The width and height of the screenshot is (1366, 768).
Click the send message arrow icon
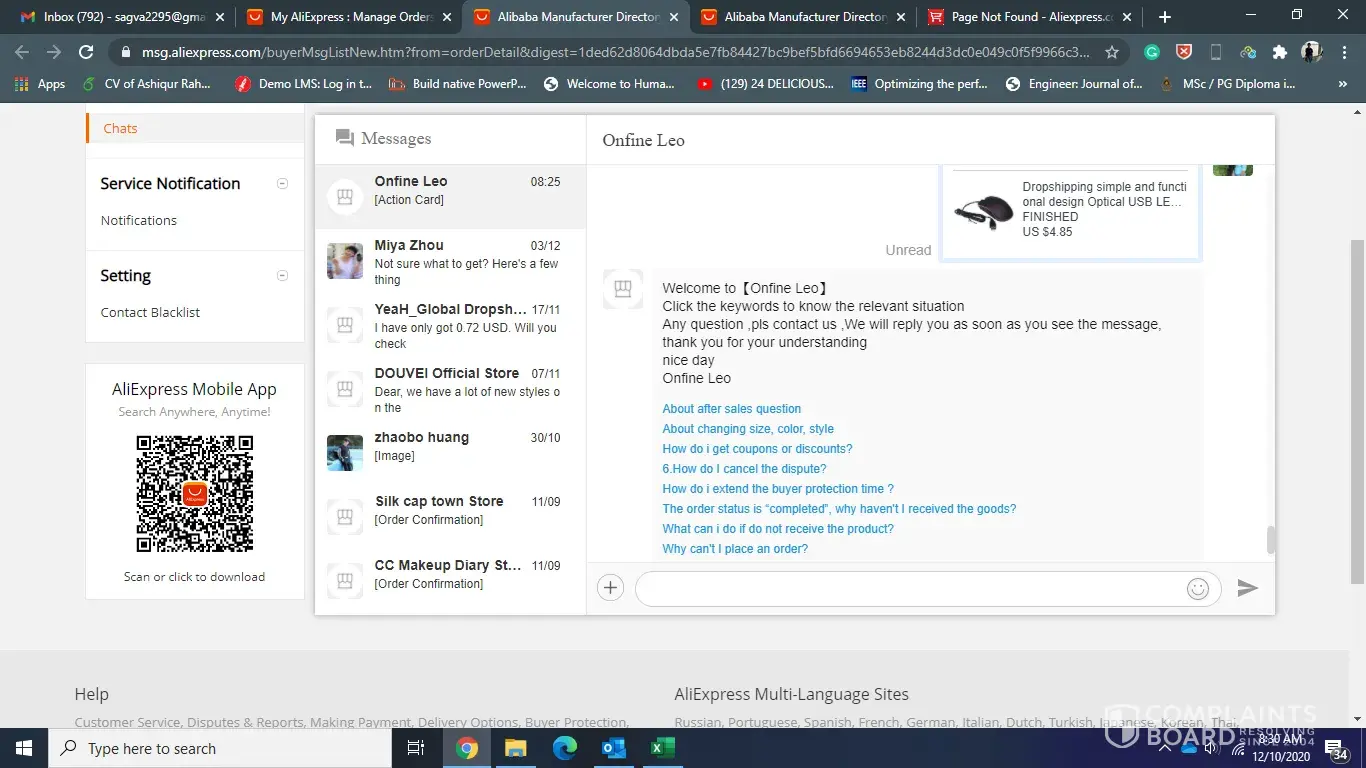click(1247, 588)
